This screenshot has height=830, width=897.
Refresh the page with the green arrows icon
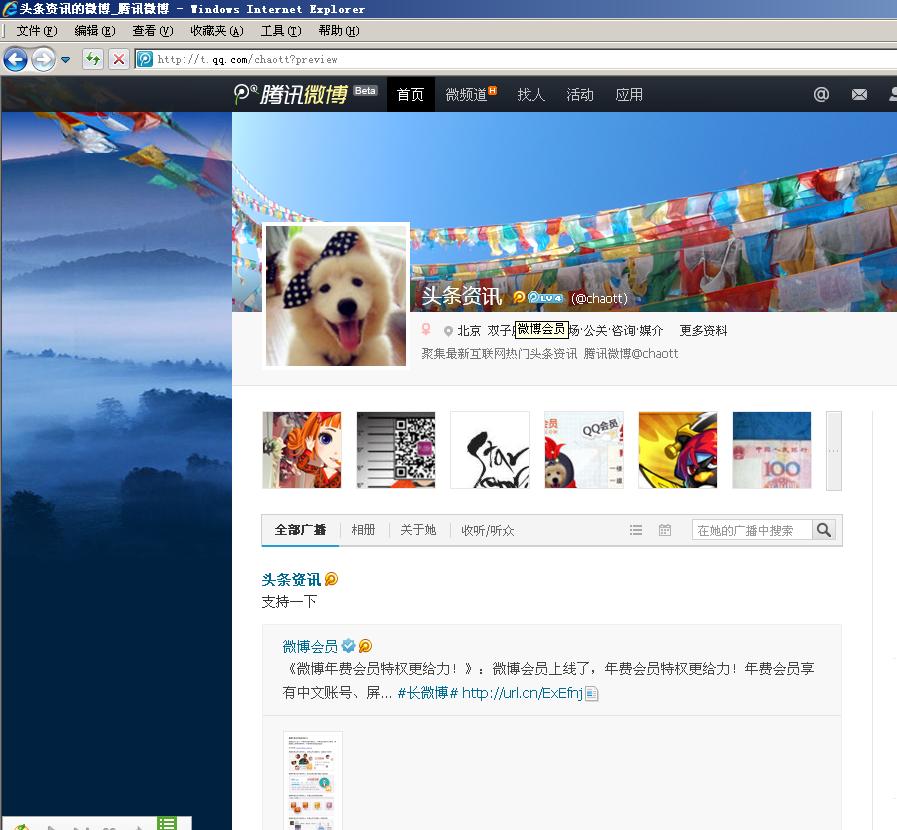[93, 59]
